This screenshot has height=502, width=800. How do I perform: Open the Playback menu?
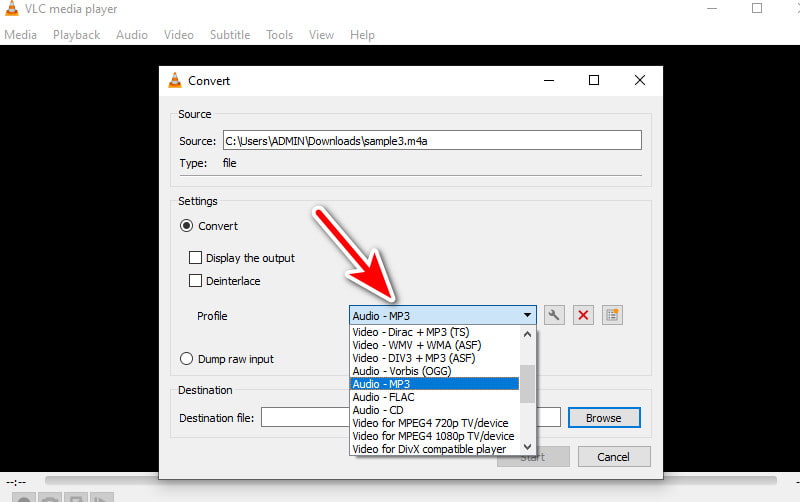[x=76, y=35]
